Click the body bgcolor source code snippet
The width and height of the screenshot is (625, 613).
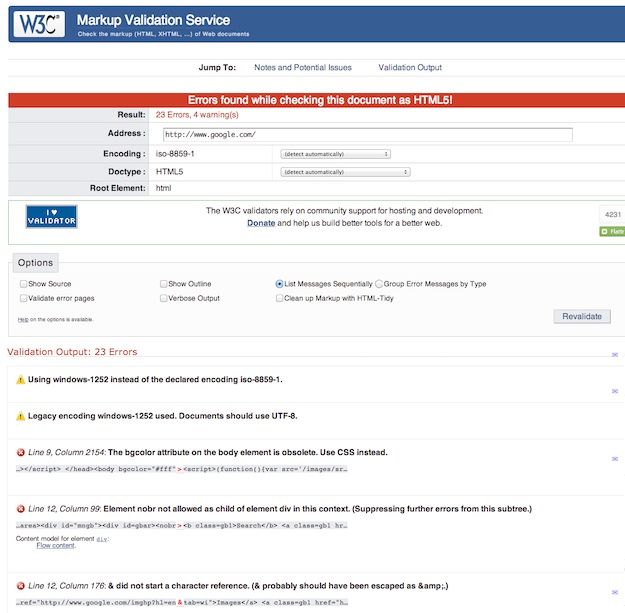[181, 469]
